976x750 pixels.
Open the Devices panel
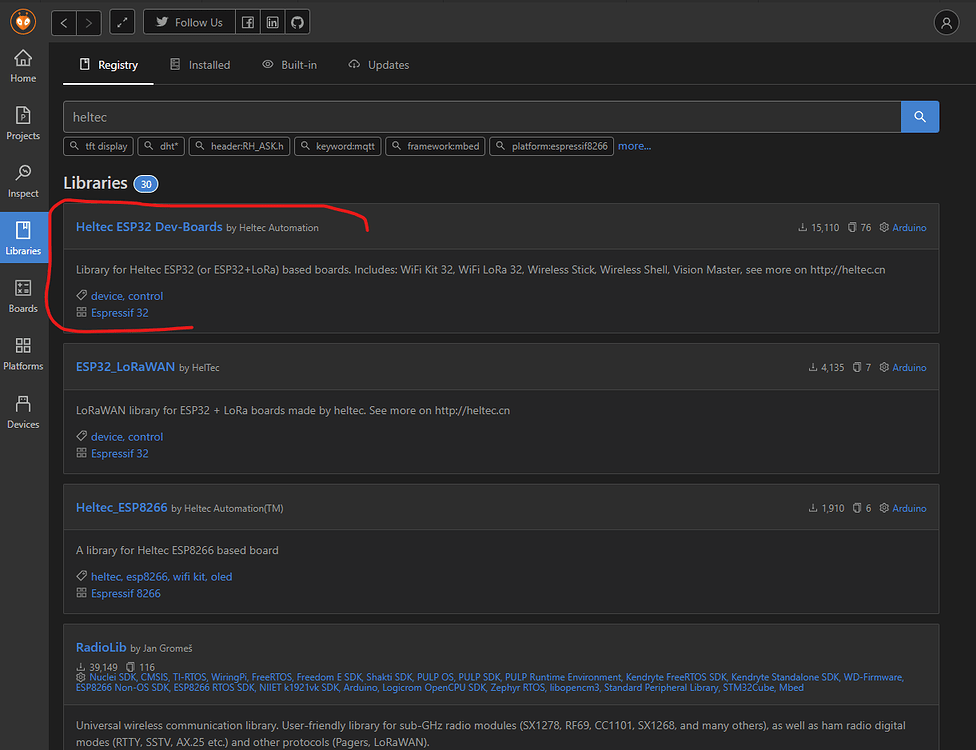point(22,410)
